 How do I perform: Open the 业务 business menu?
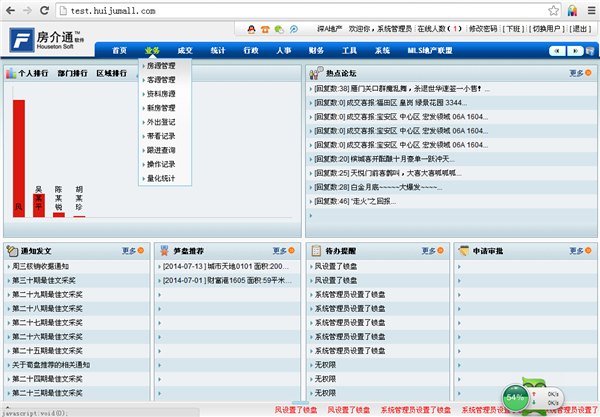pos(152,50)
